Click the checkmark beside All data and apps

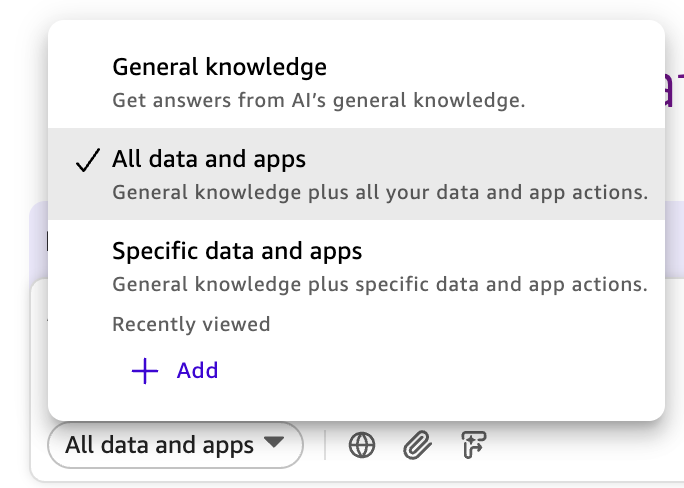click(x=88, y=160)
